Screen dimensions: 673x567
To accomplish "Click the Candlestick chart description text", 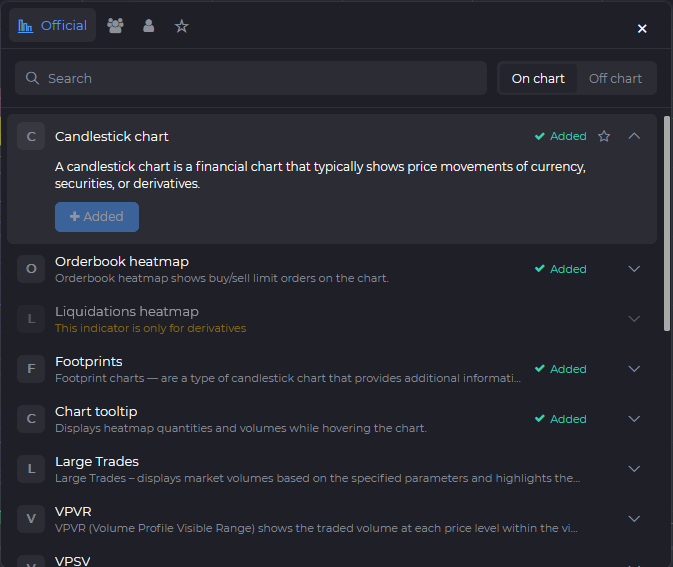I will (x=320, y=175).
